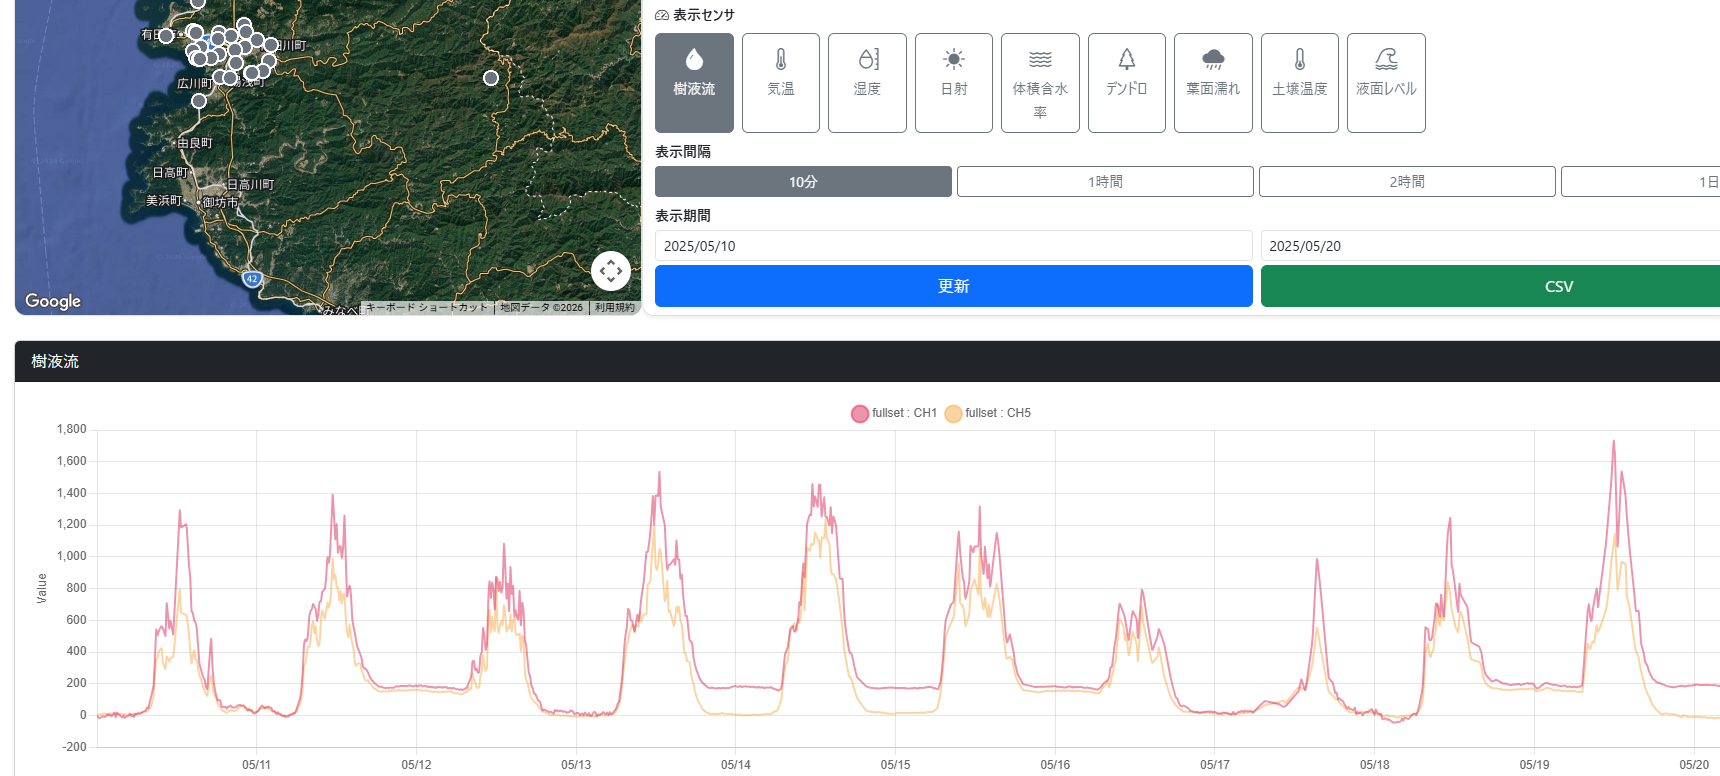
Task: Click the 05/19 x-axis date label
Action: 1534,765
